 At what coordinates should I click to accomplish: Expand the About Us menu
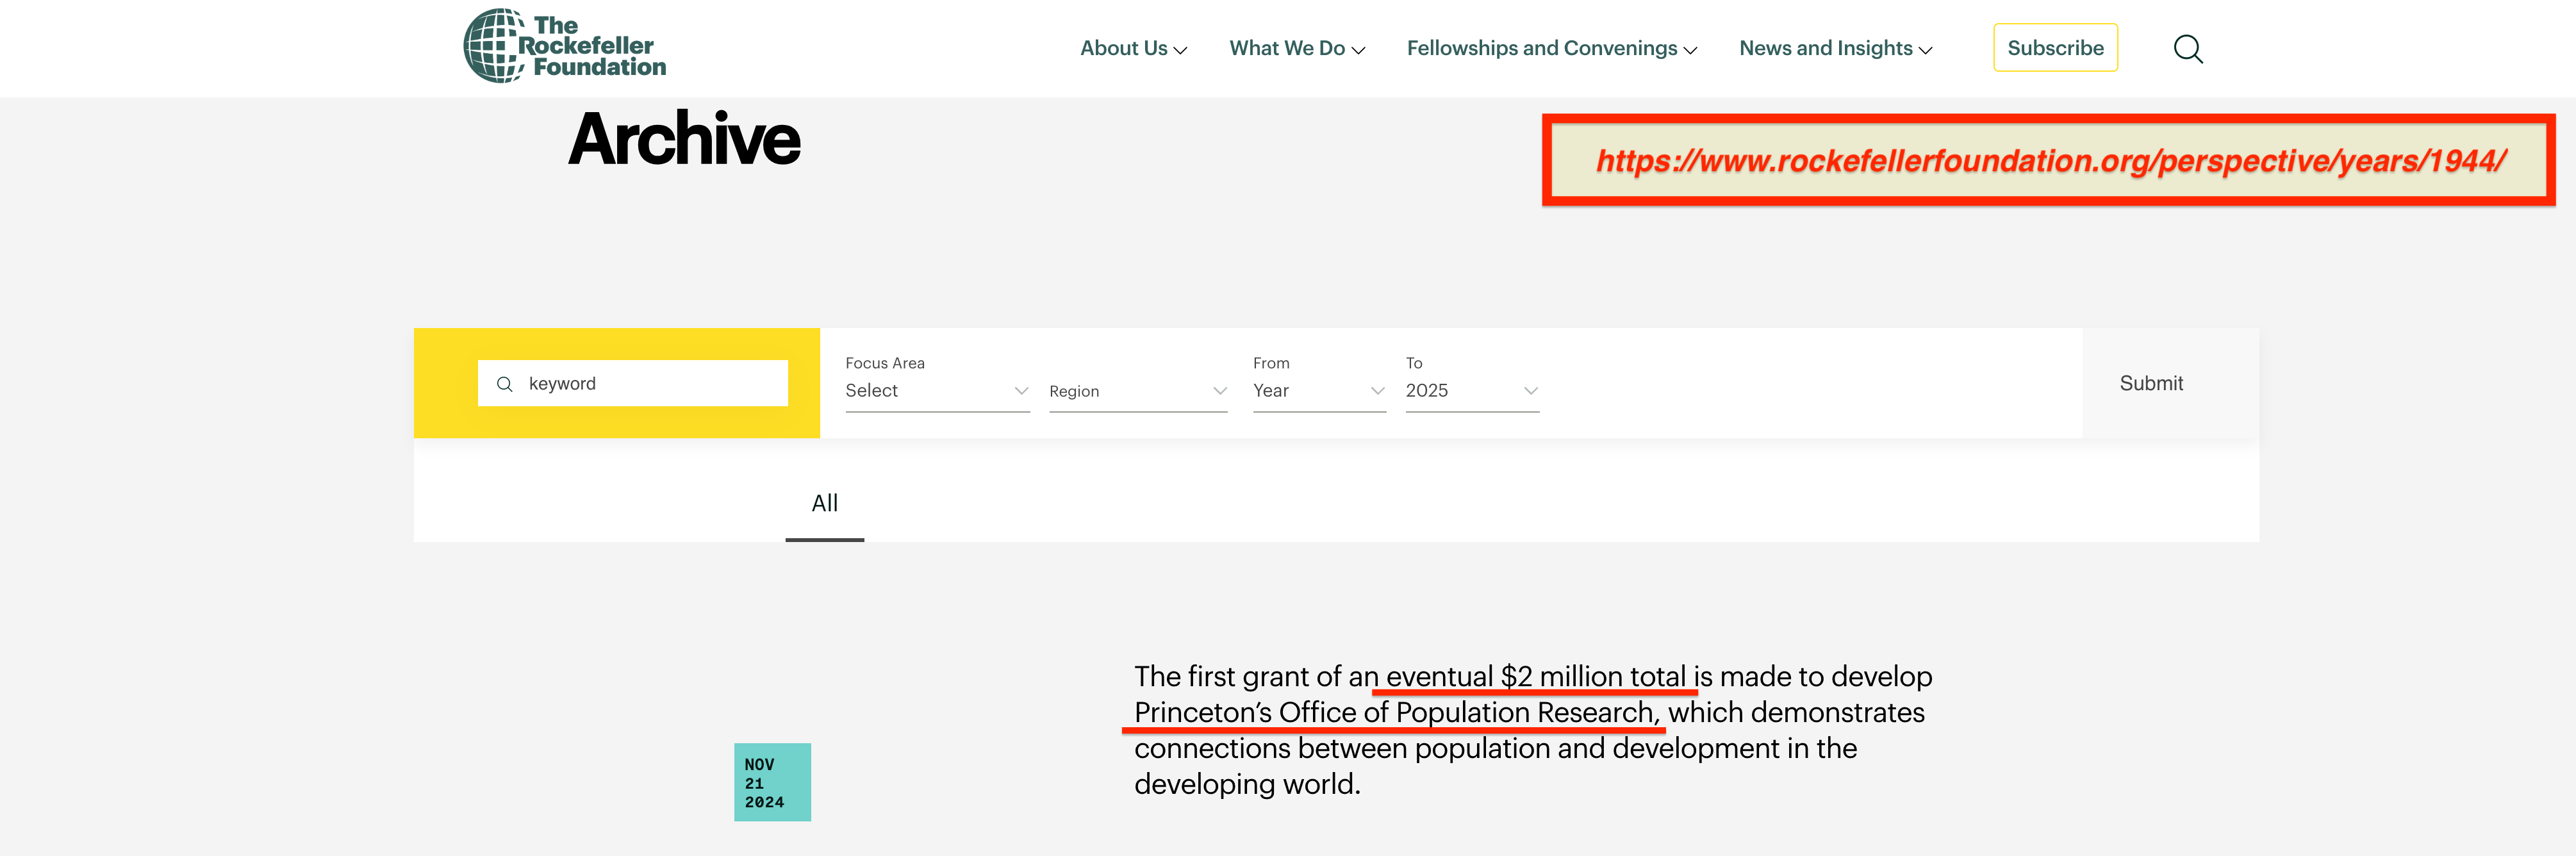click(x=1133, y=48)
